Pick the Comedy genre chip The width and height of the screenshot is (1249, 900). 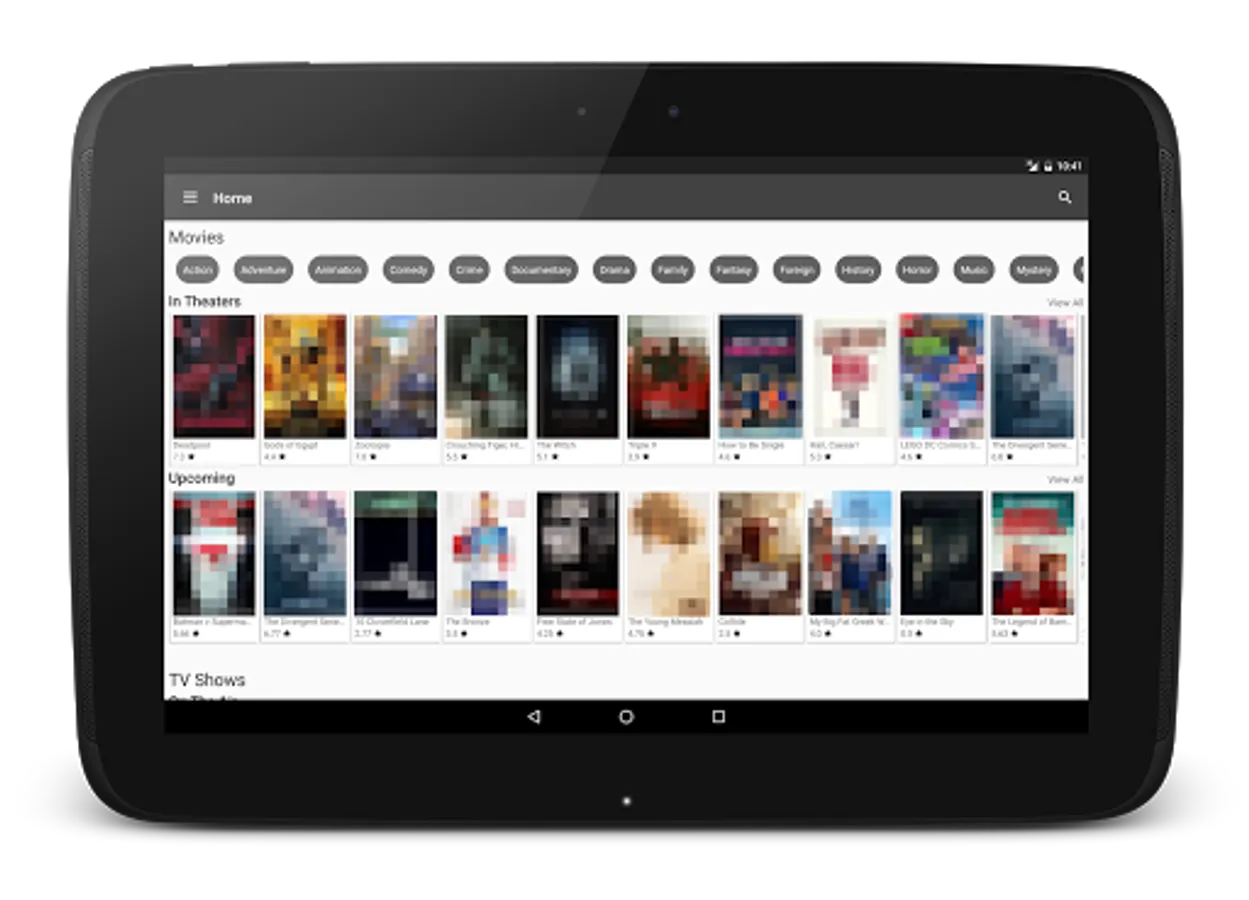pos(408,270)
